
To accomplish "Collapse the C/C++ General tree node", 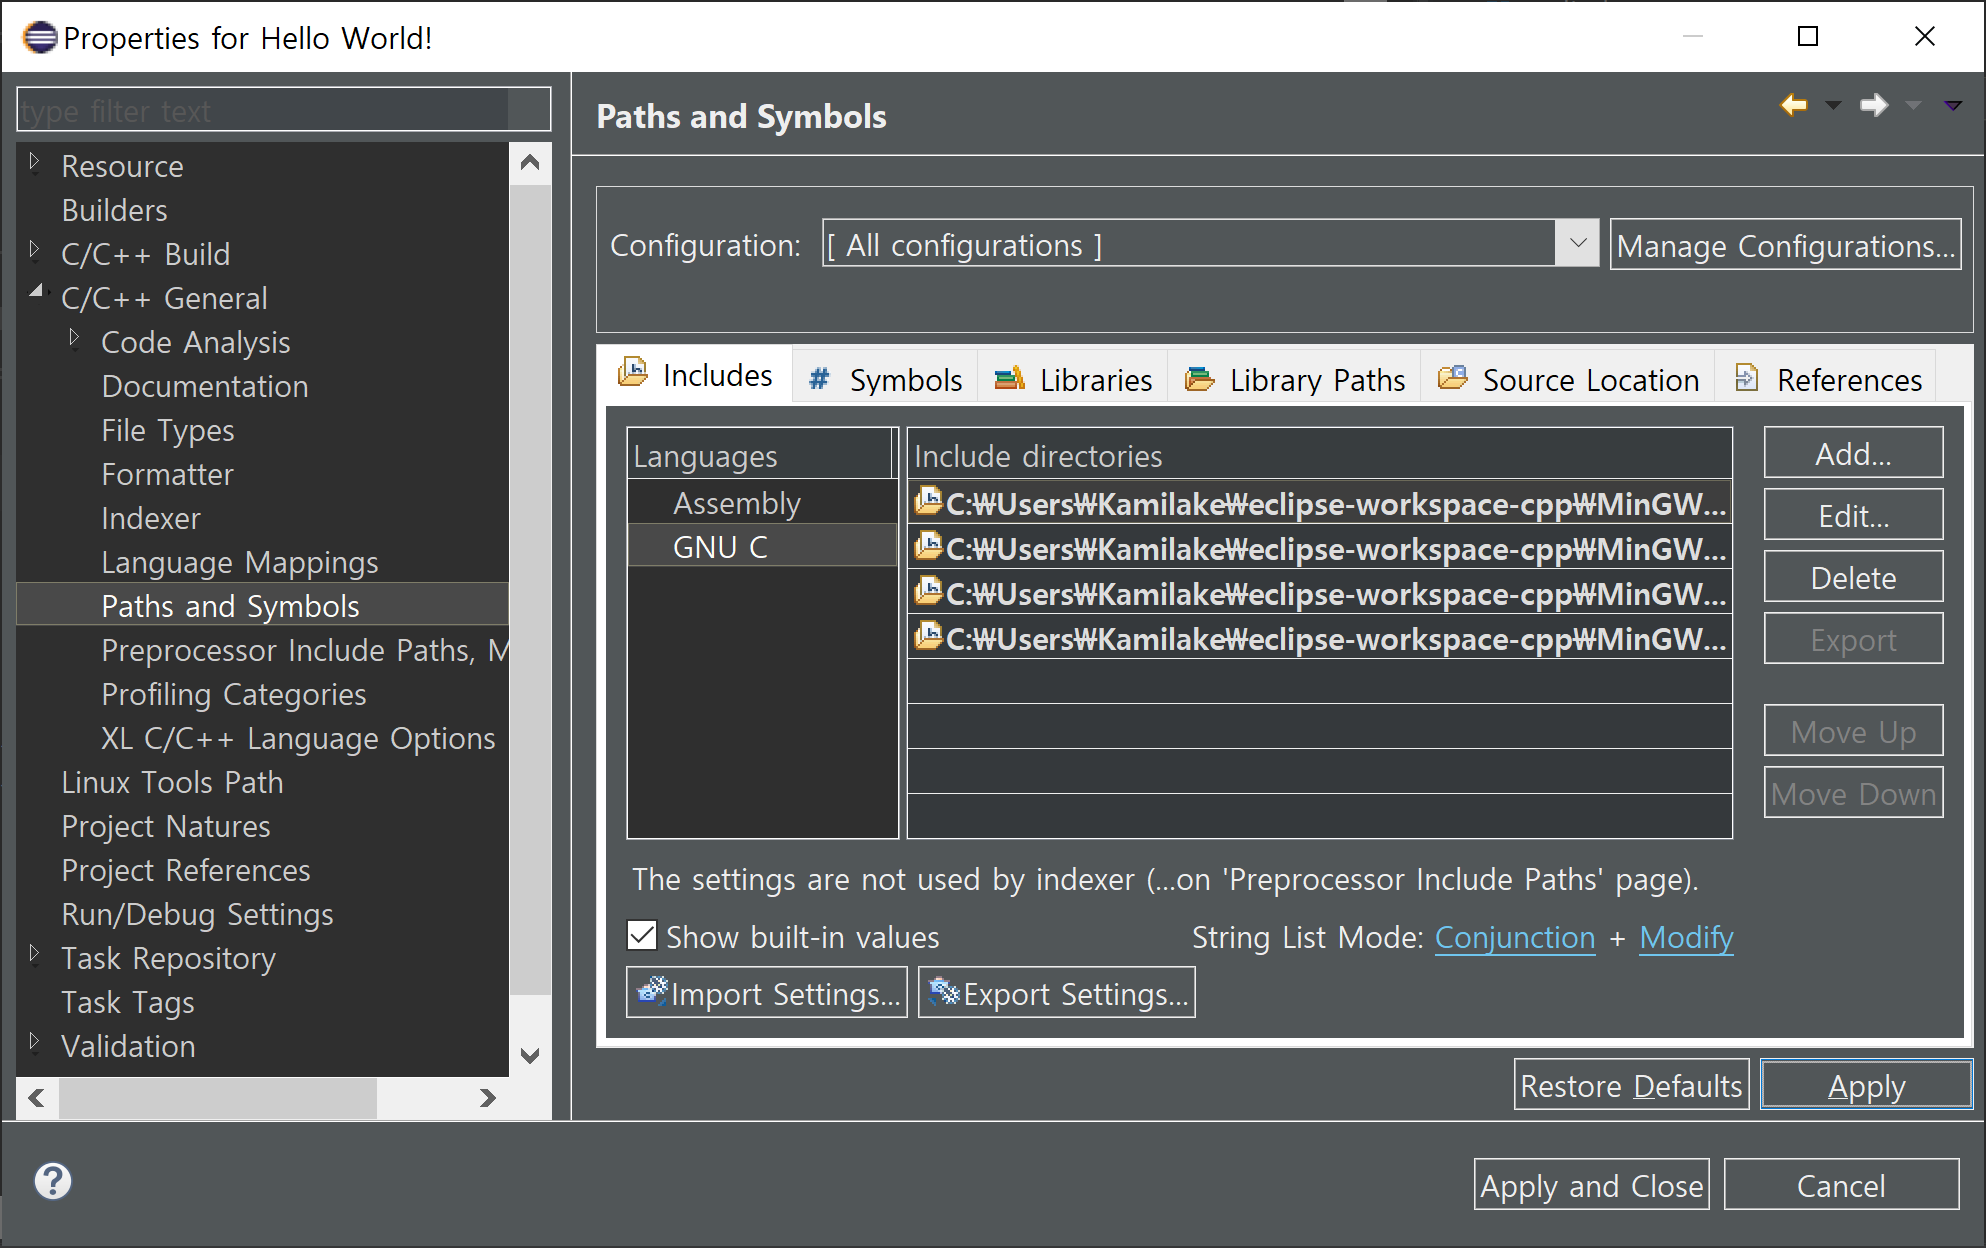I will click(x=37, y=293).
